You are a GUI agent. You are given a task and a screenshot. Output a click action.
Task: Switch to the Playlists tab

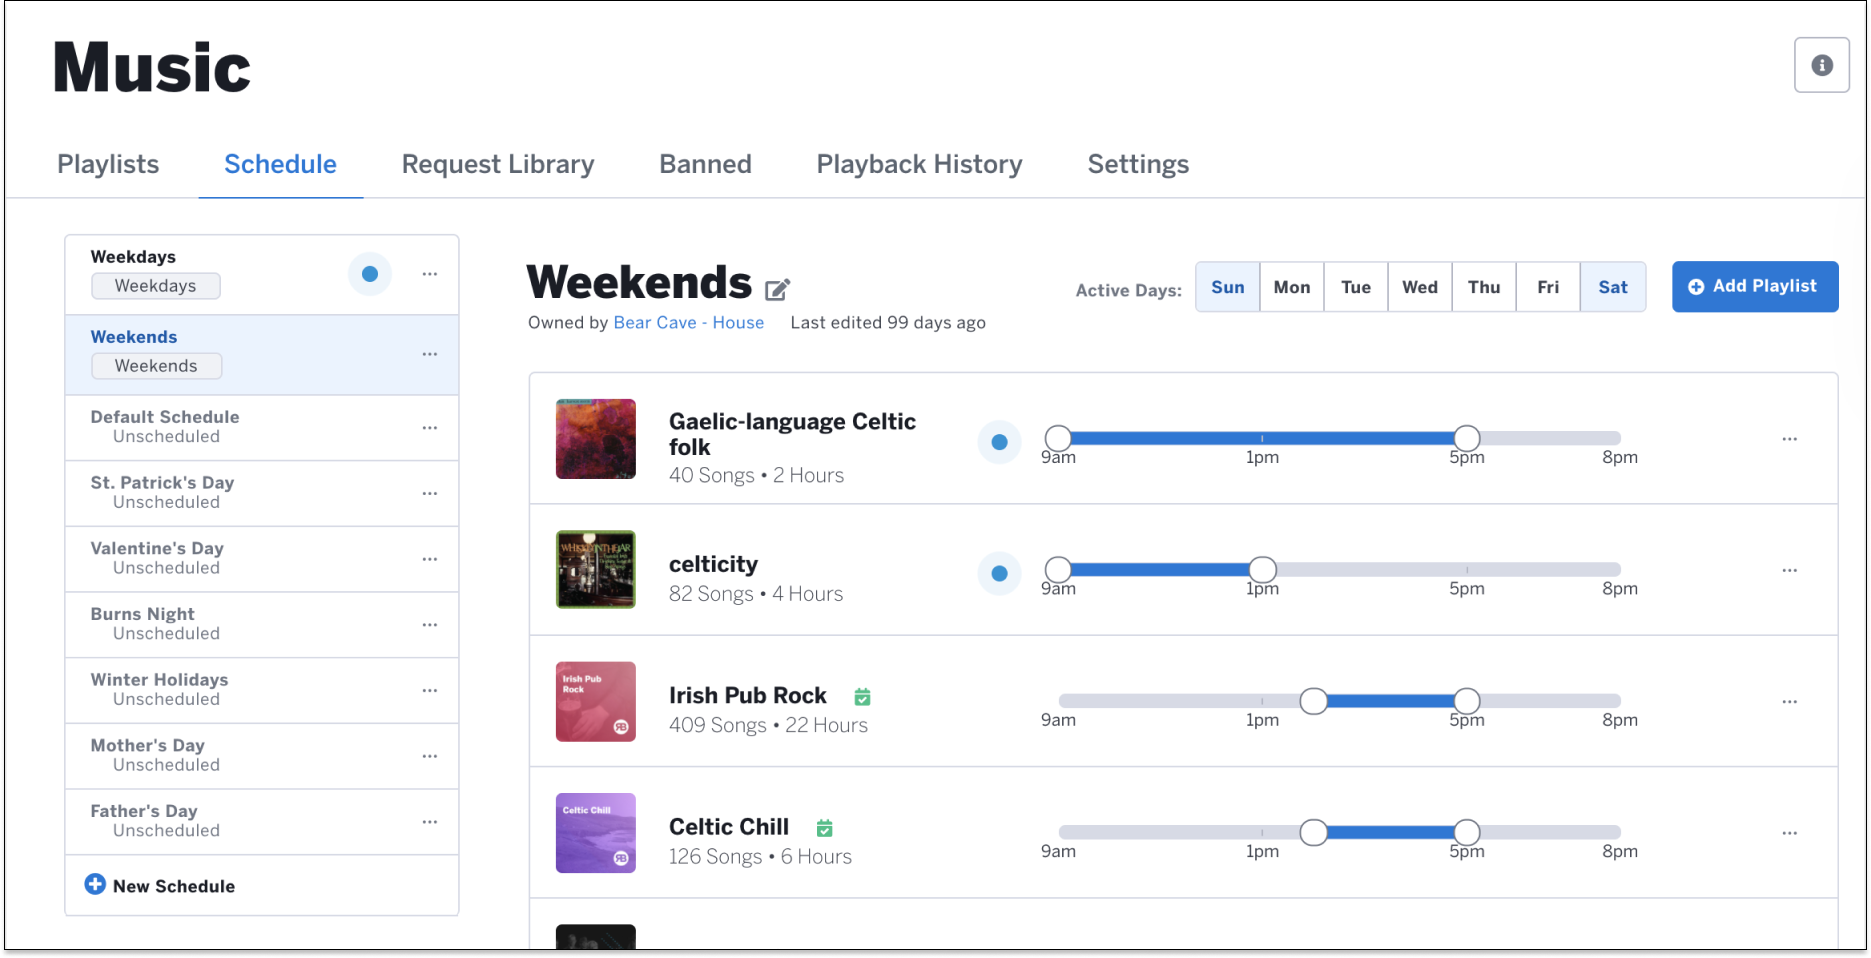coord(108,164)
